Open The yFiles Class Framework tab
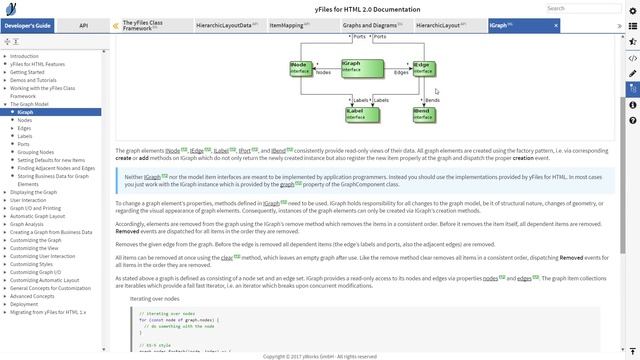640x360 pixels. click(156, 26)
